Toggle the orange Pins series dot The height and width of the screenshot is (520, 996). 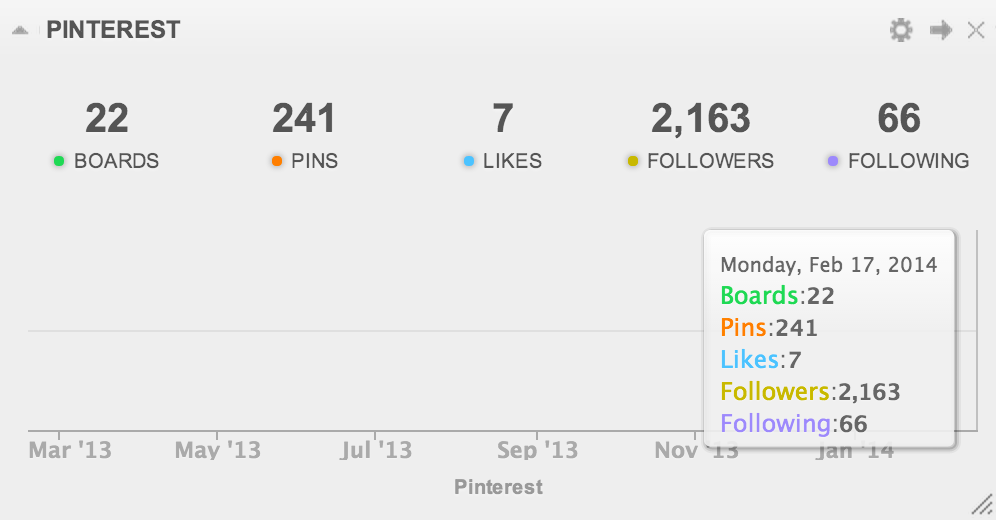pos(277,161)
